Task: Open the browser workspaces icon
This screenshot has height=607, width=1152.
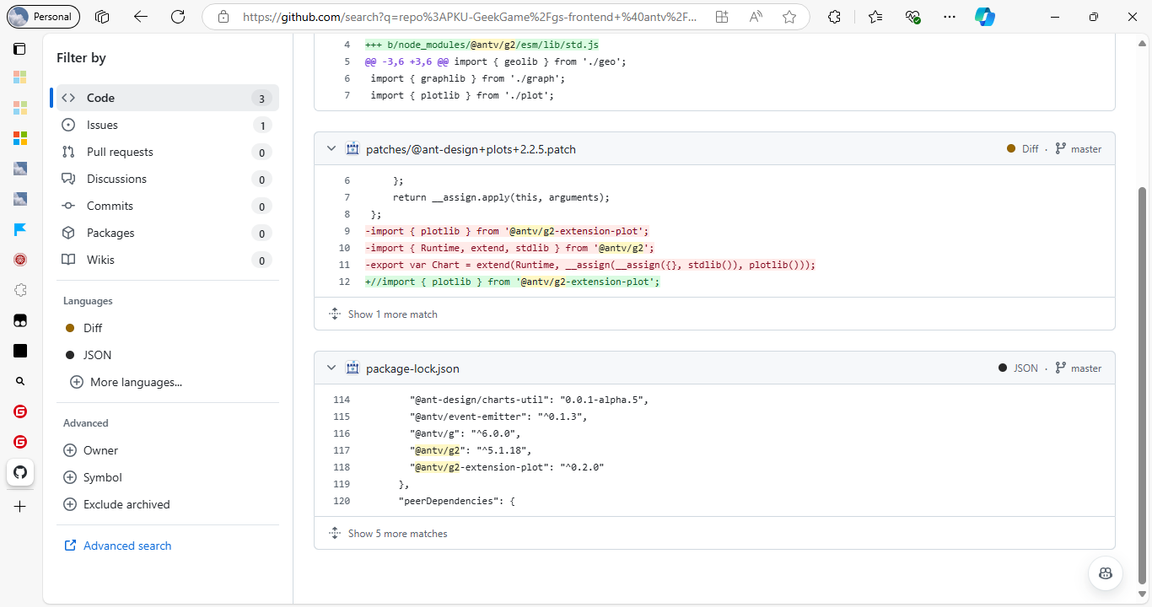Action: coord(102,17)
